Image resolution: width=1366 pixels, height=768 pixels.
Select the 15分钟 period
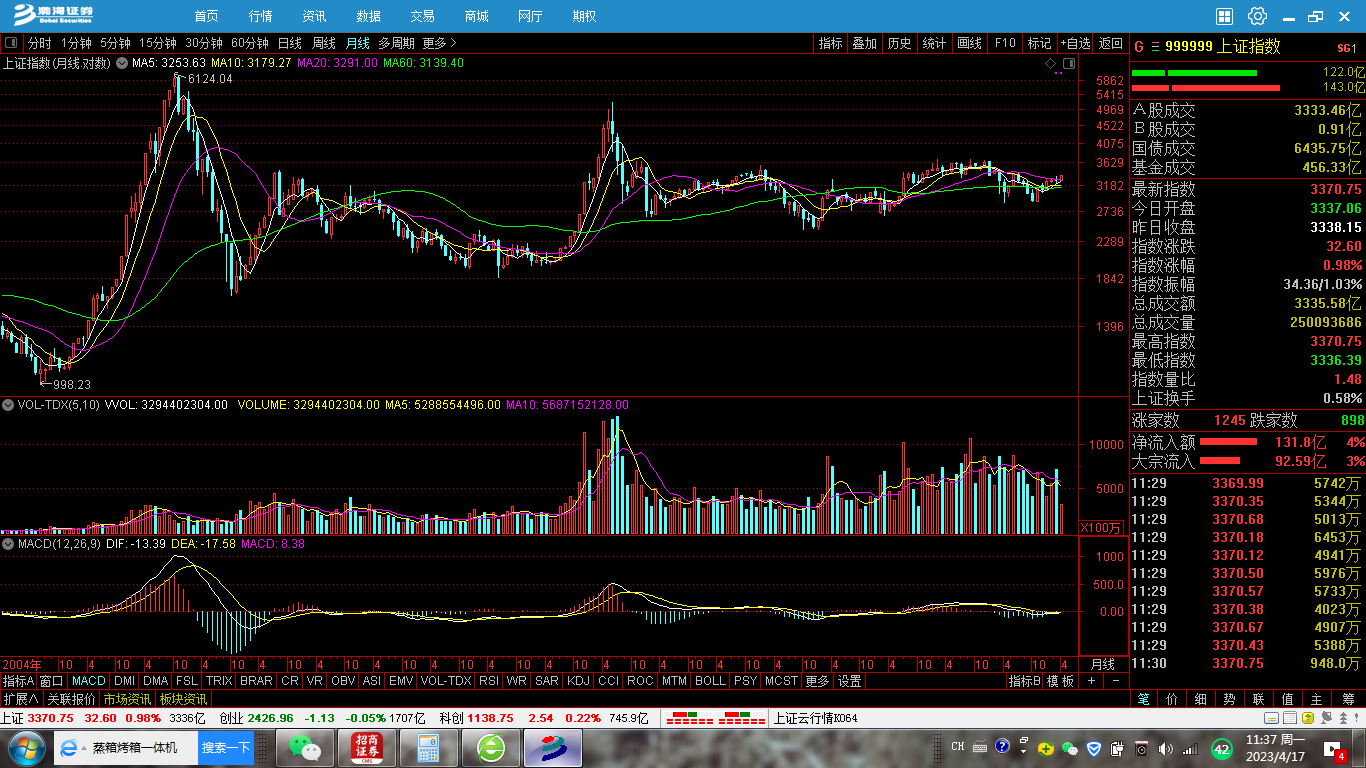158,43
